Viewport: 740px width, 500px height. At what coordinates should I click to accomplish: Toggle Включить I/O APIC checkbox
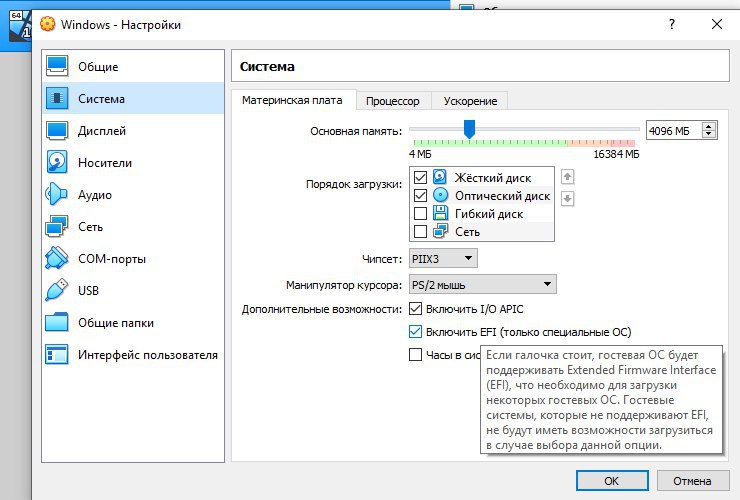415,309
